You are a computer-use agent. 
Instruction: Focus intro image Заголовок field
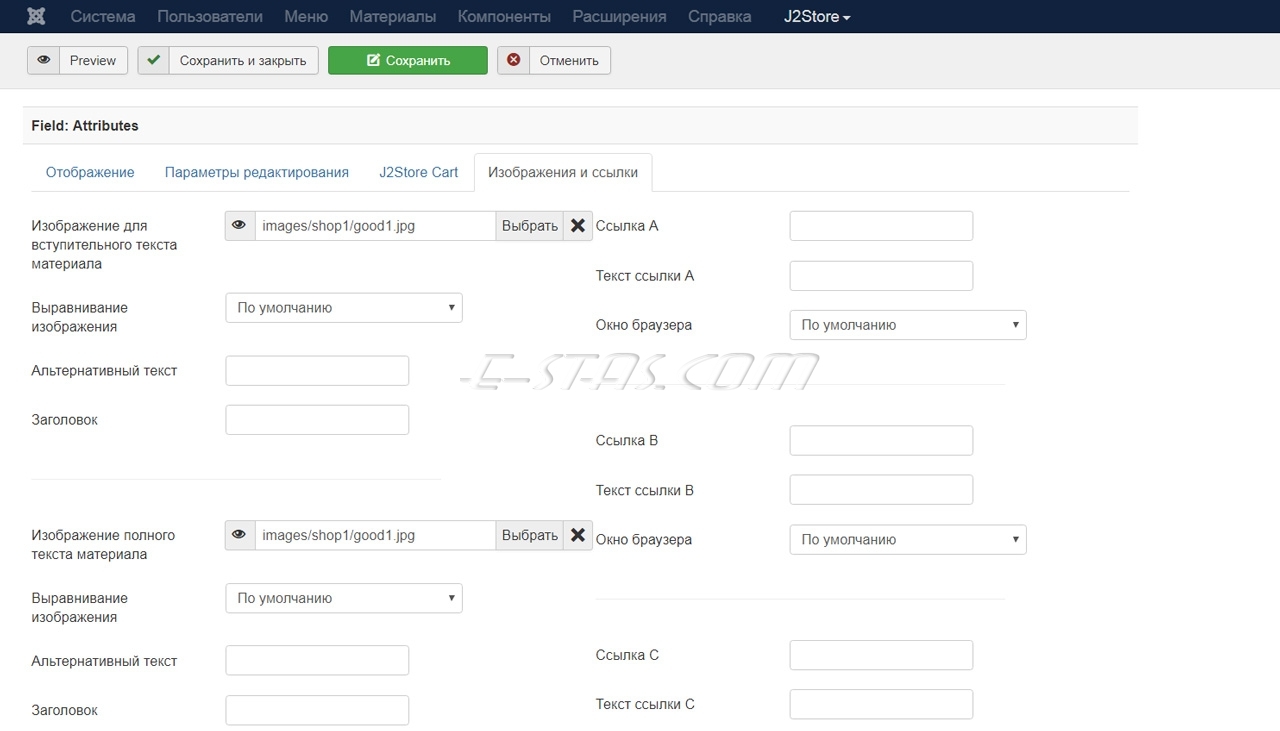coord(317,420)
